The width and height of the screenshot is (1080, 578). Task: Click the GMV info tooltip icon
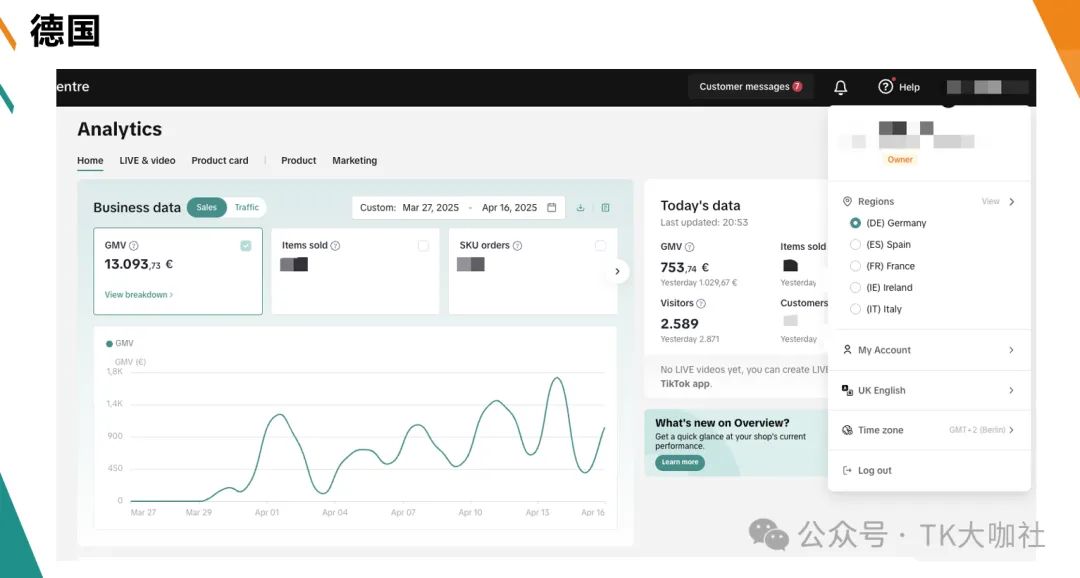pyautogui.click(x=134, y=245)
